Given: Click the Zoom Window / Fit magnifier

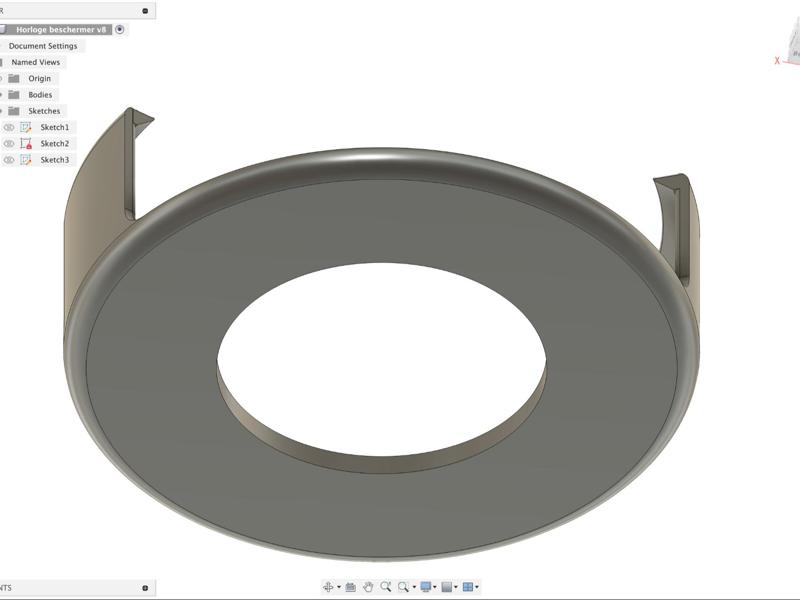Looking at the screenshot, I should tap(403, 587).
